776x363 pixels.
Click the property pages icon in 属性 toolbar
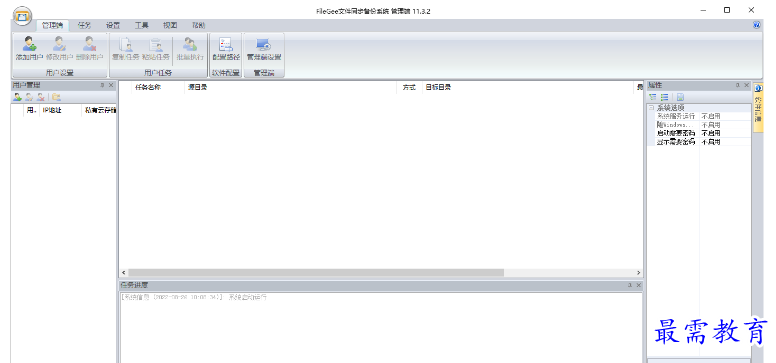click(680, 97)
